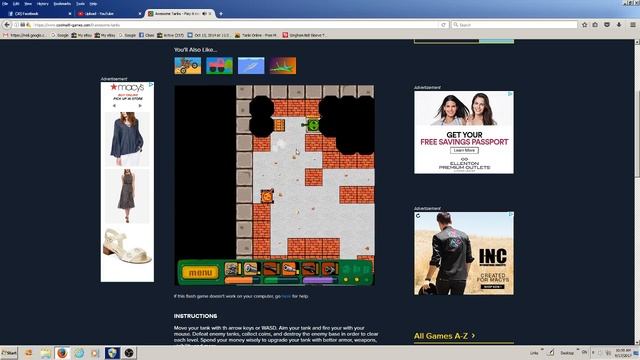The height and width of the screenshot is (360, 640).
Task: Click the yellow menu button in game
Action: [200, 272]
